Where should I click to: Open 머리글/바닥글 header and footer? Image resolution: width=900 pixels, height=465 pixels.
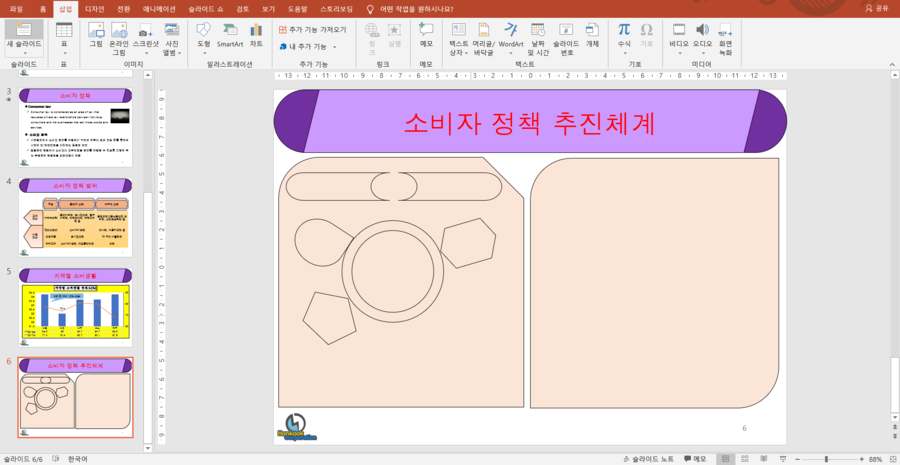(484, 38)
